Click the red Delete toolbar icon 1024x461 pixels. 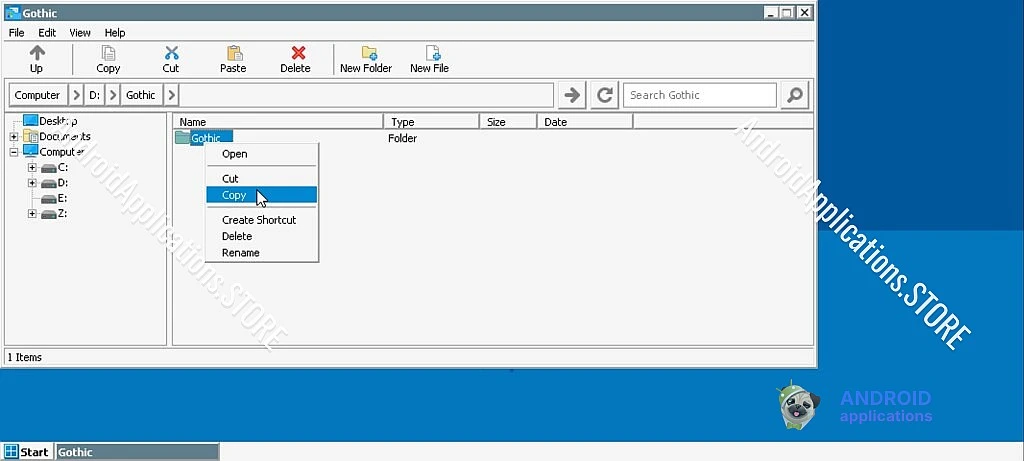296,53
